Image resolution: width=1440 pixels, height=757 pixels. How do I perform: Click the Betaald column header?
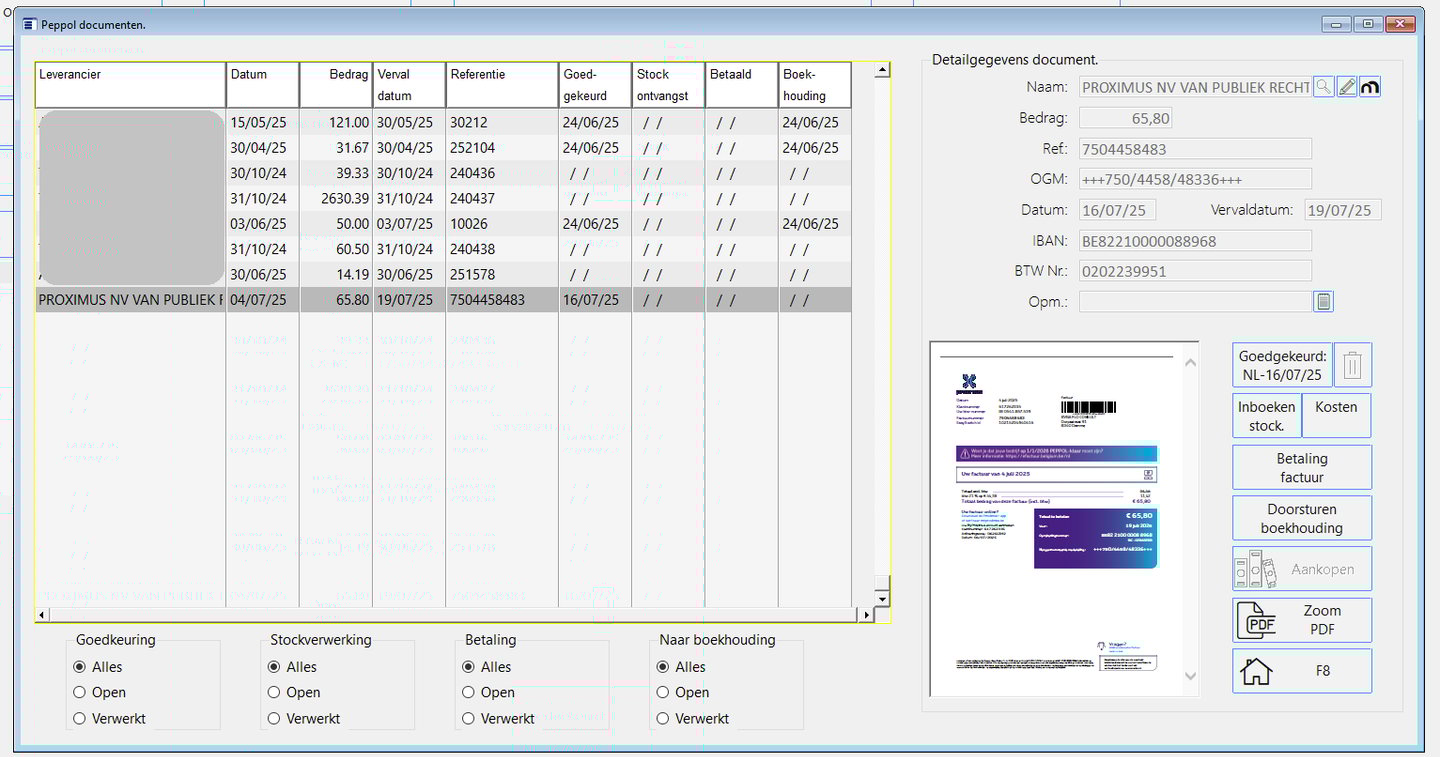click(742, 85)
